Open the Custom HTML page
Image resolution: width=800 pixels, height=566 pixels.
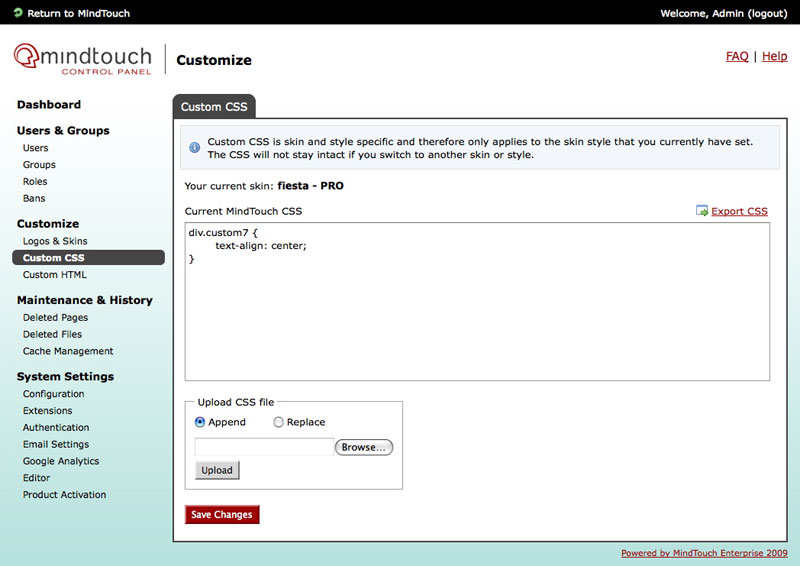coord(55,275)
